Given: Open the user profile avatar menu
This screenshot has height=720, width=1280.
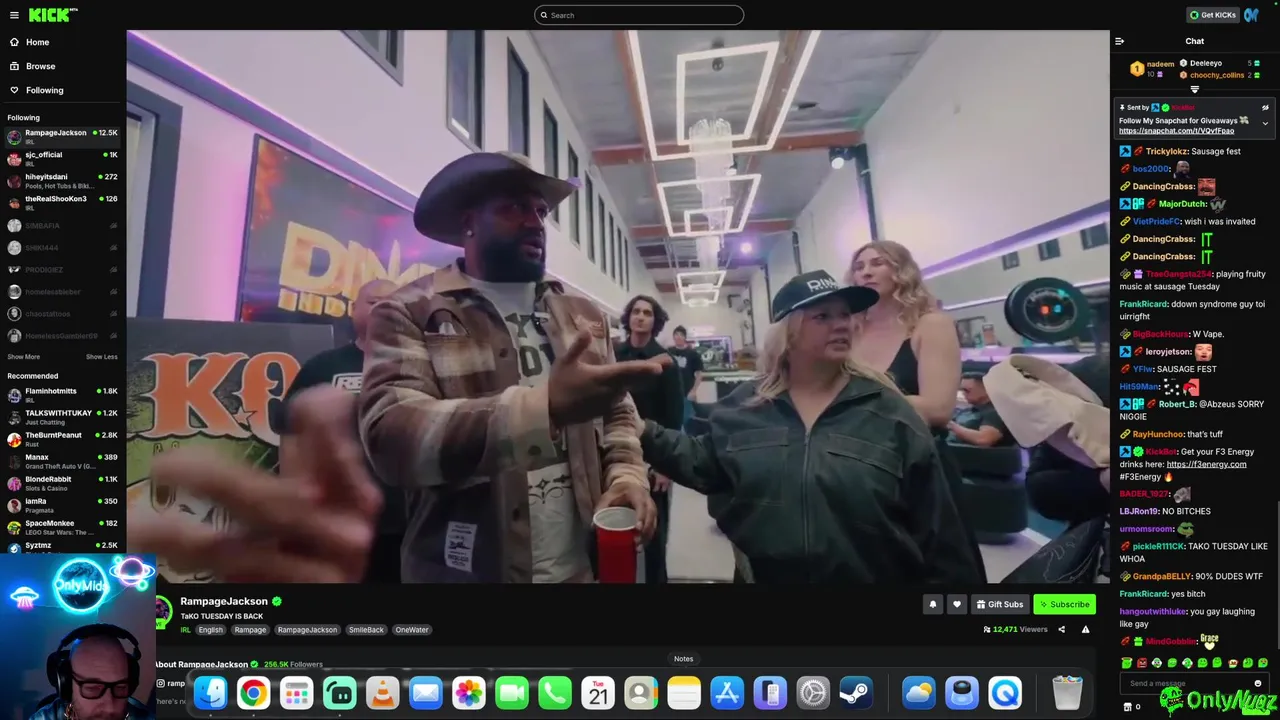Looking at the screenshot, I should [1252, 15].
